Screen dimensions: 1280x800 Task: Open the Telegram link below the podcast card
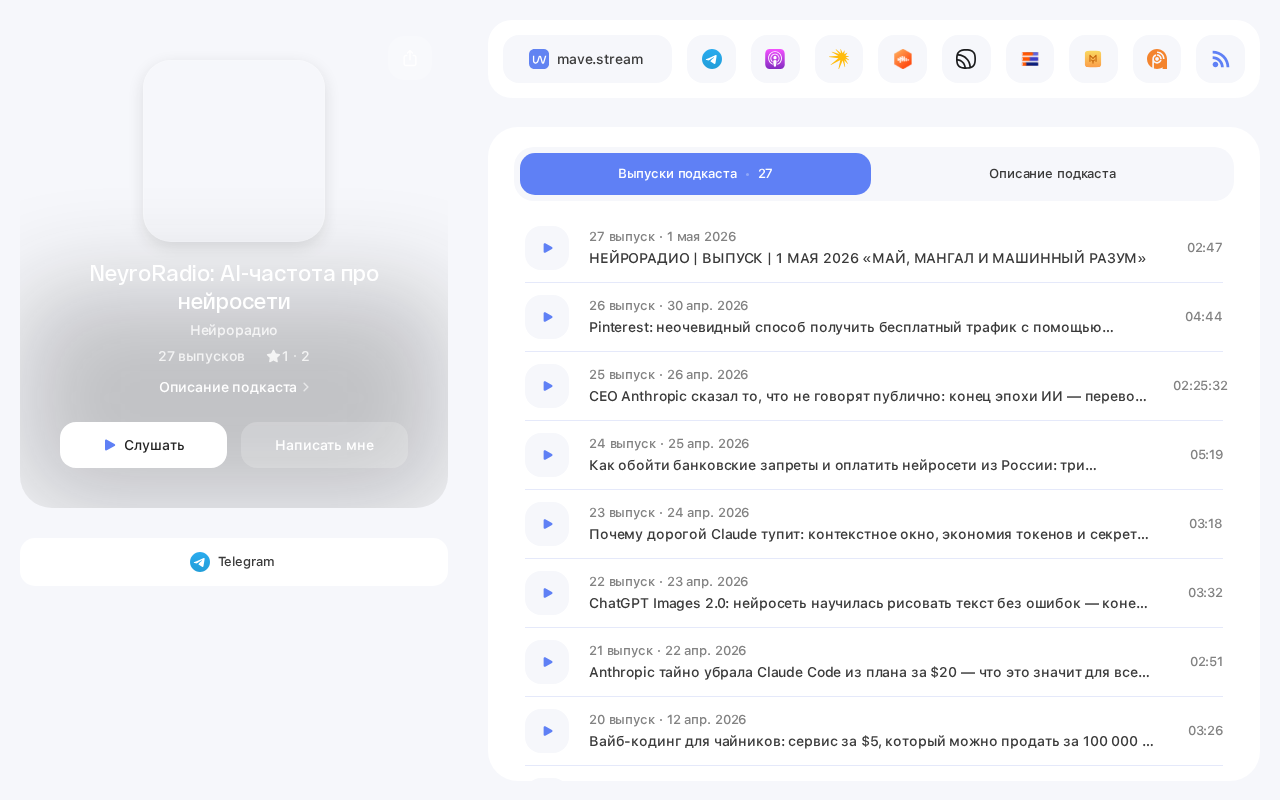click(x=234, y=562)
